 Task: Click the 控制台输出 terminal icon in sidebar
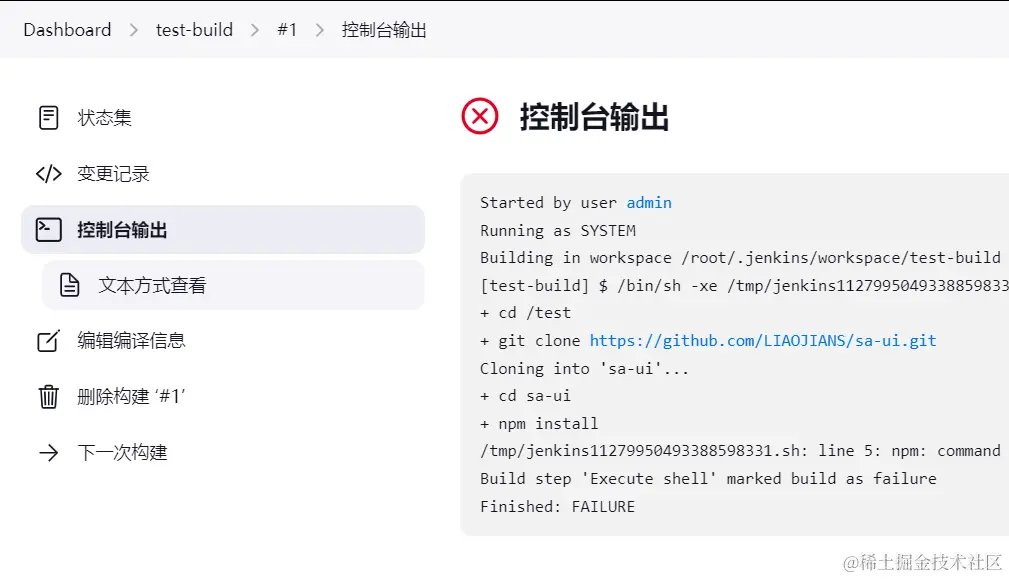(48, 230)
